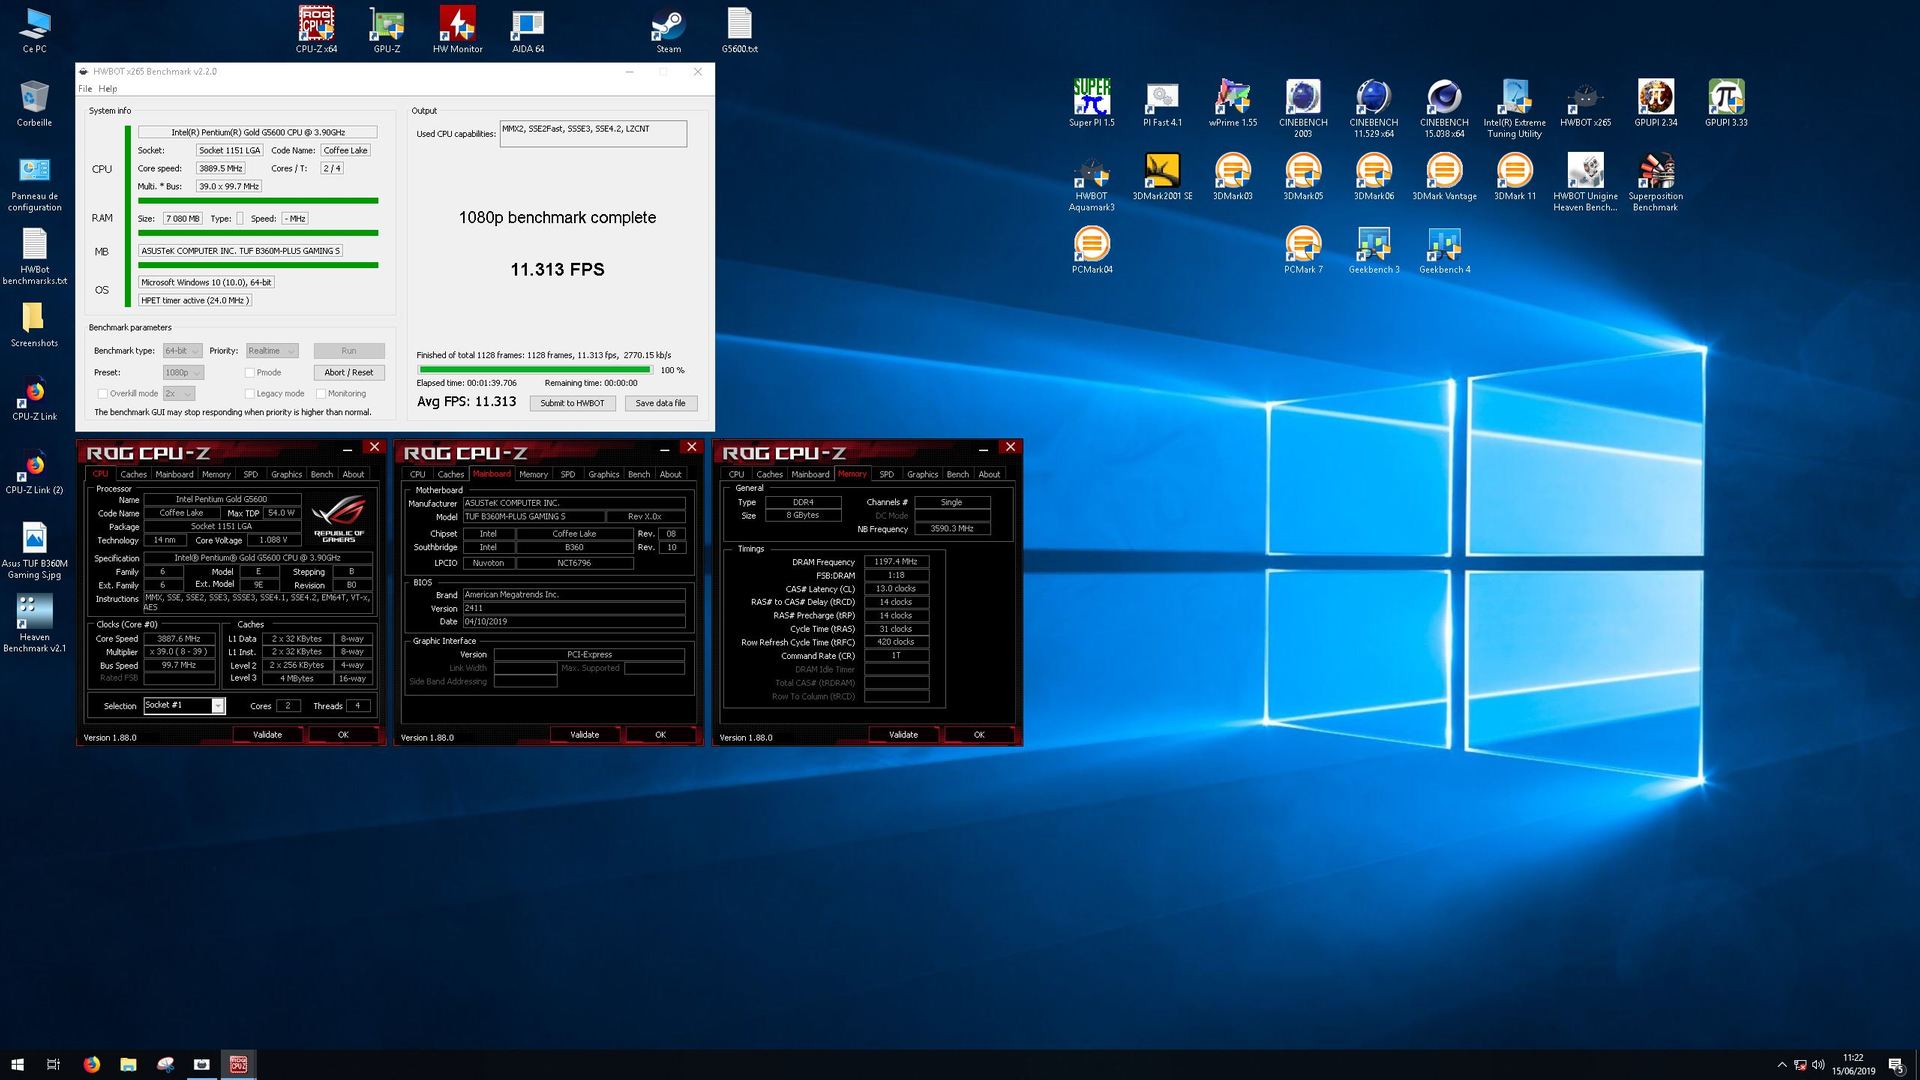
Task: Launch Steam from the desktop
Action: tap(668, 29)
